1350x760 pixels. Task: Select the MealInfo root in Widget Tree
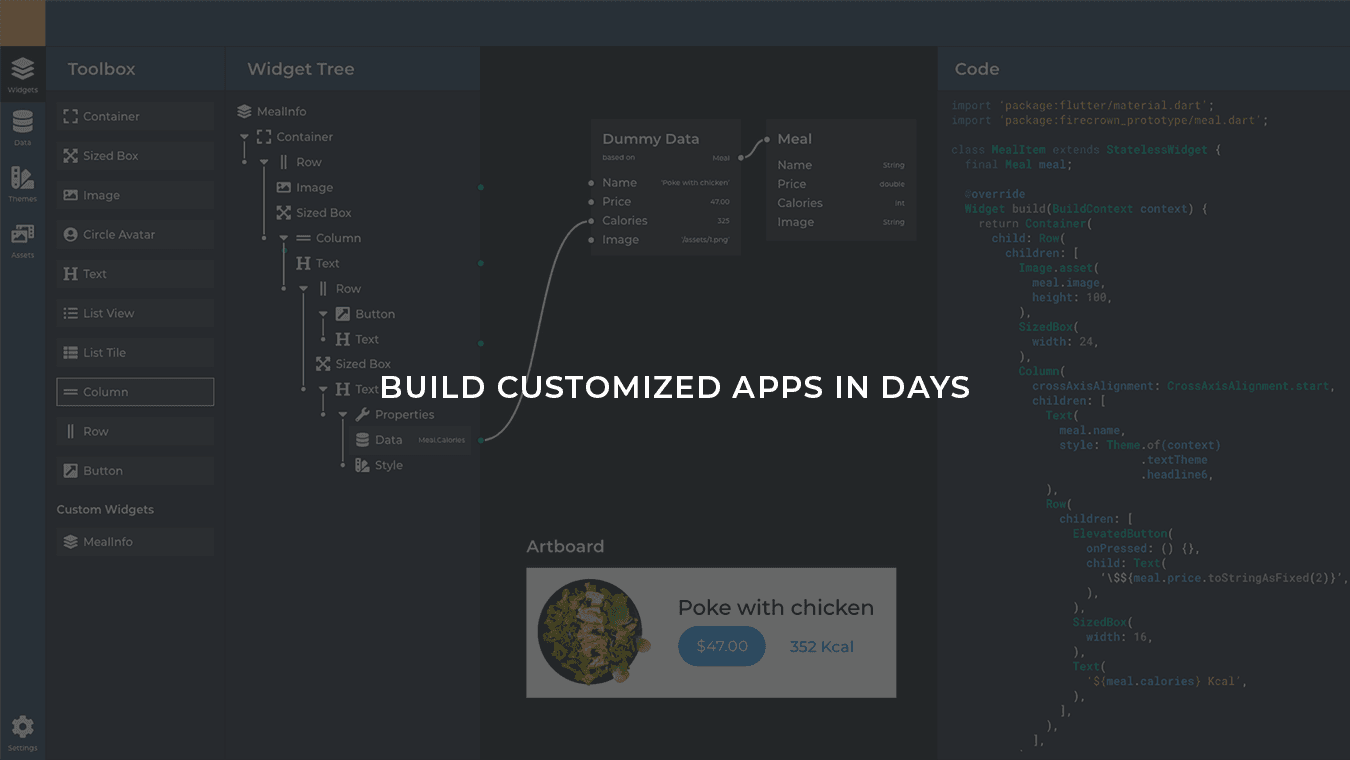[272, 112]
